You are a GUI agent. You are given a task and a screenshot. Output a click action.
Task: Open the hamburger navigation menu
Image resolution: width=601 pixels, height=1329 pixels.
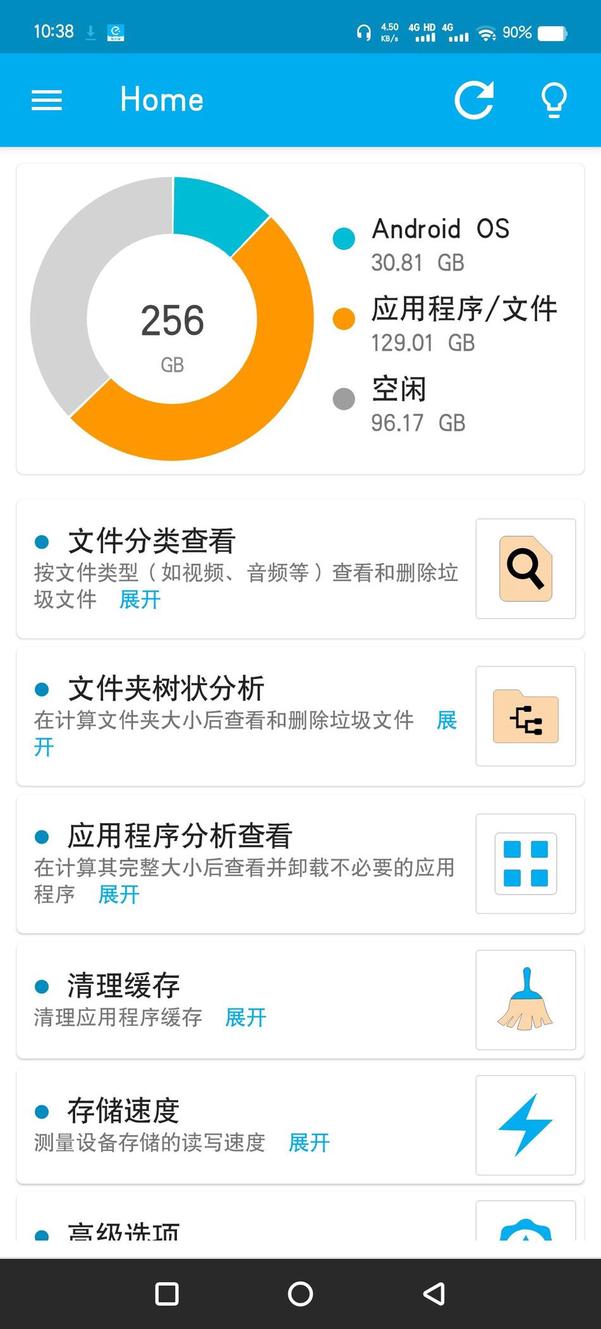click(46, 99)
